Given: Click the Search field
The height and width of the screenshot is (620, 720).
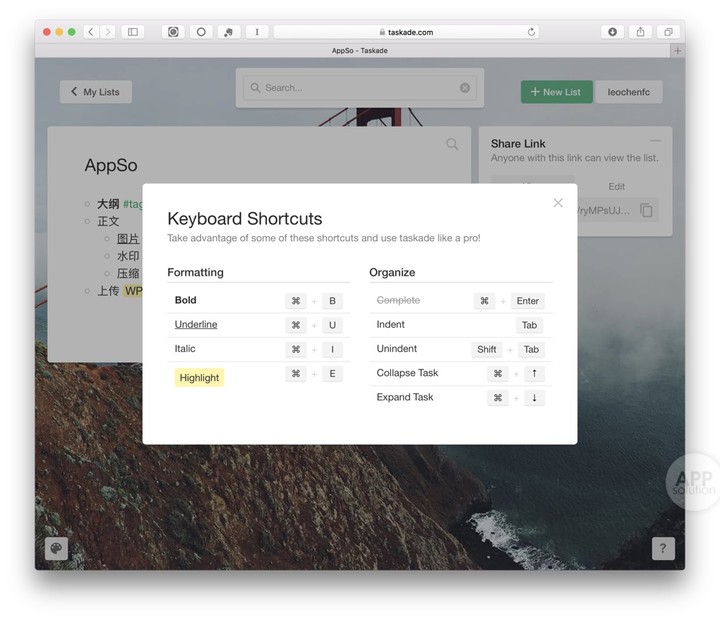Looking at the screenshot, I should click(360, 88).
